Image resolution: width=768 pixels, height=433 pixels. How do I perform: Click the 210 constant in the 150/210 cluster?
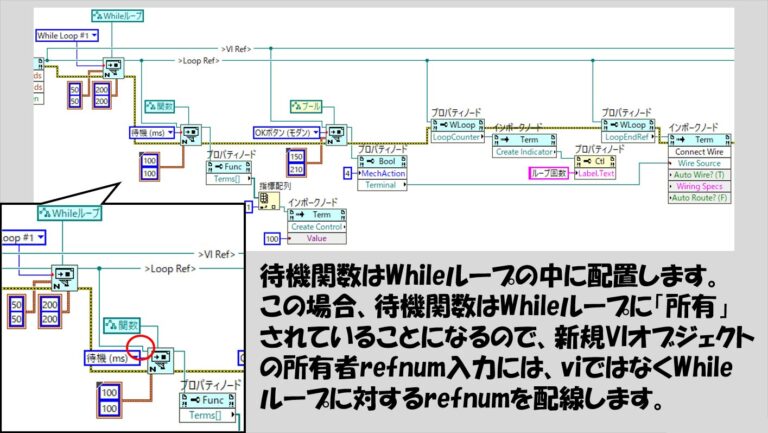coord(296,169)
